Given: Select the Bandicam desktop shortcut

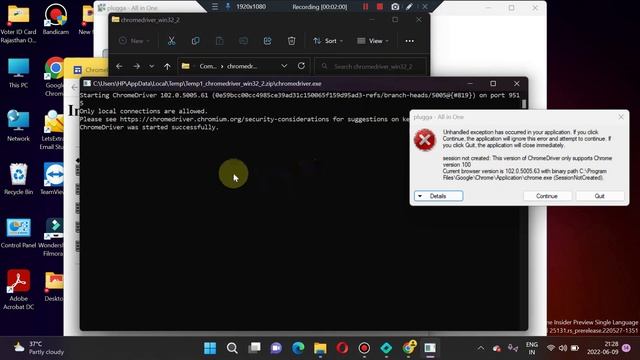Looking at the screenshot, I should coord(56,19).
